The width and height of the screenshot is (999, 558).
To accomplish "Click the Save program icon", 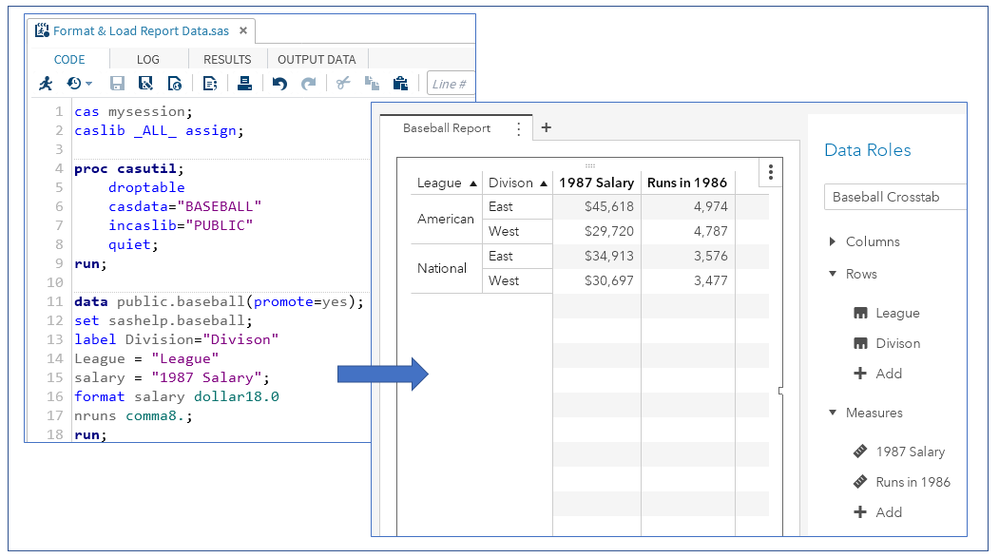I will point(117,84).
